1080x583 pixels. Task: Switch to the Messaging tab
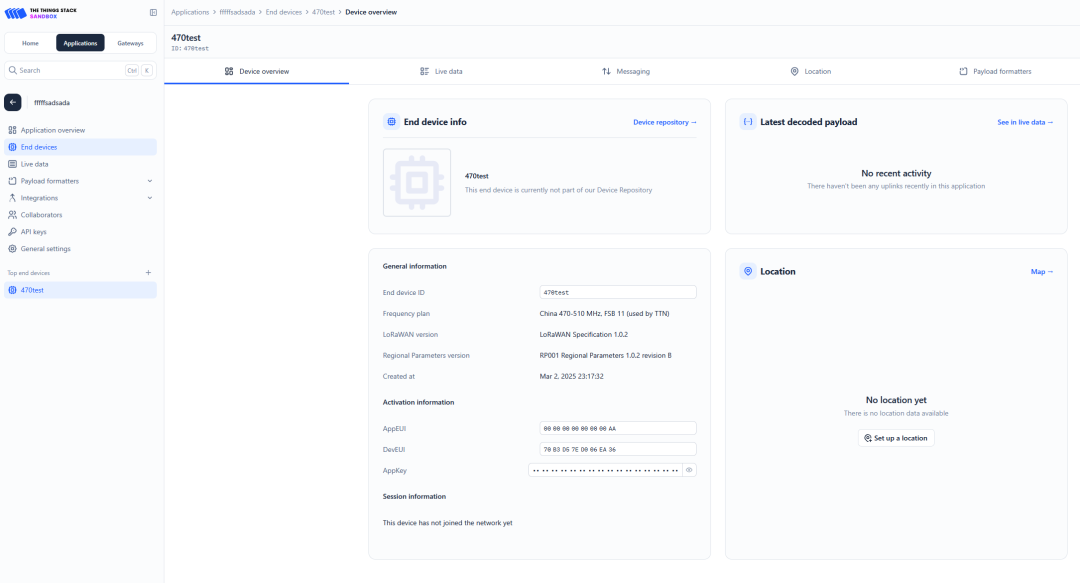(x=625, y=71)
